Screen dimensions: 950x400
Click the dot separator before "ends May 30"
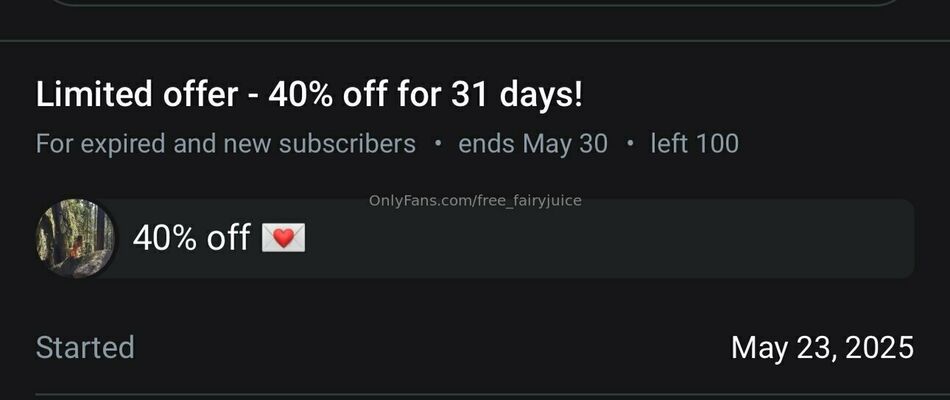[x=437, y=145]
